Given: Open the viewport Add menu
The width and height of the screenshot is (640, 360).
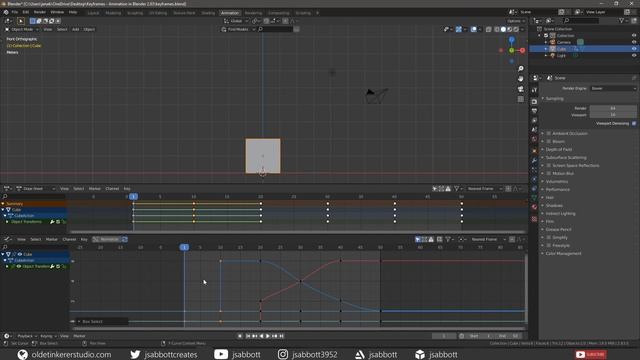Looking at the screenshot, I should click(x=76, y=29).
